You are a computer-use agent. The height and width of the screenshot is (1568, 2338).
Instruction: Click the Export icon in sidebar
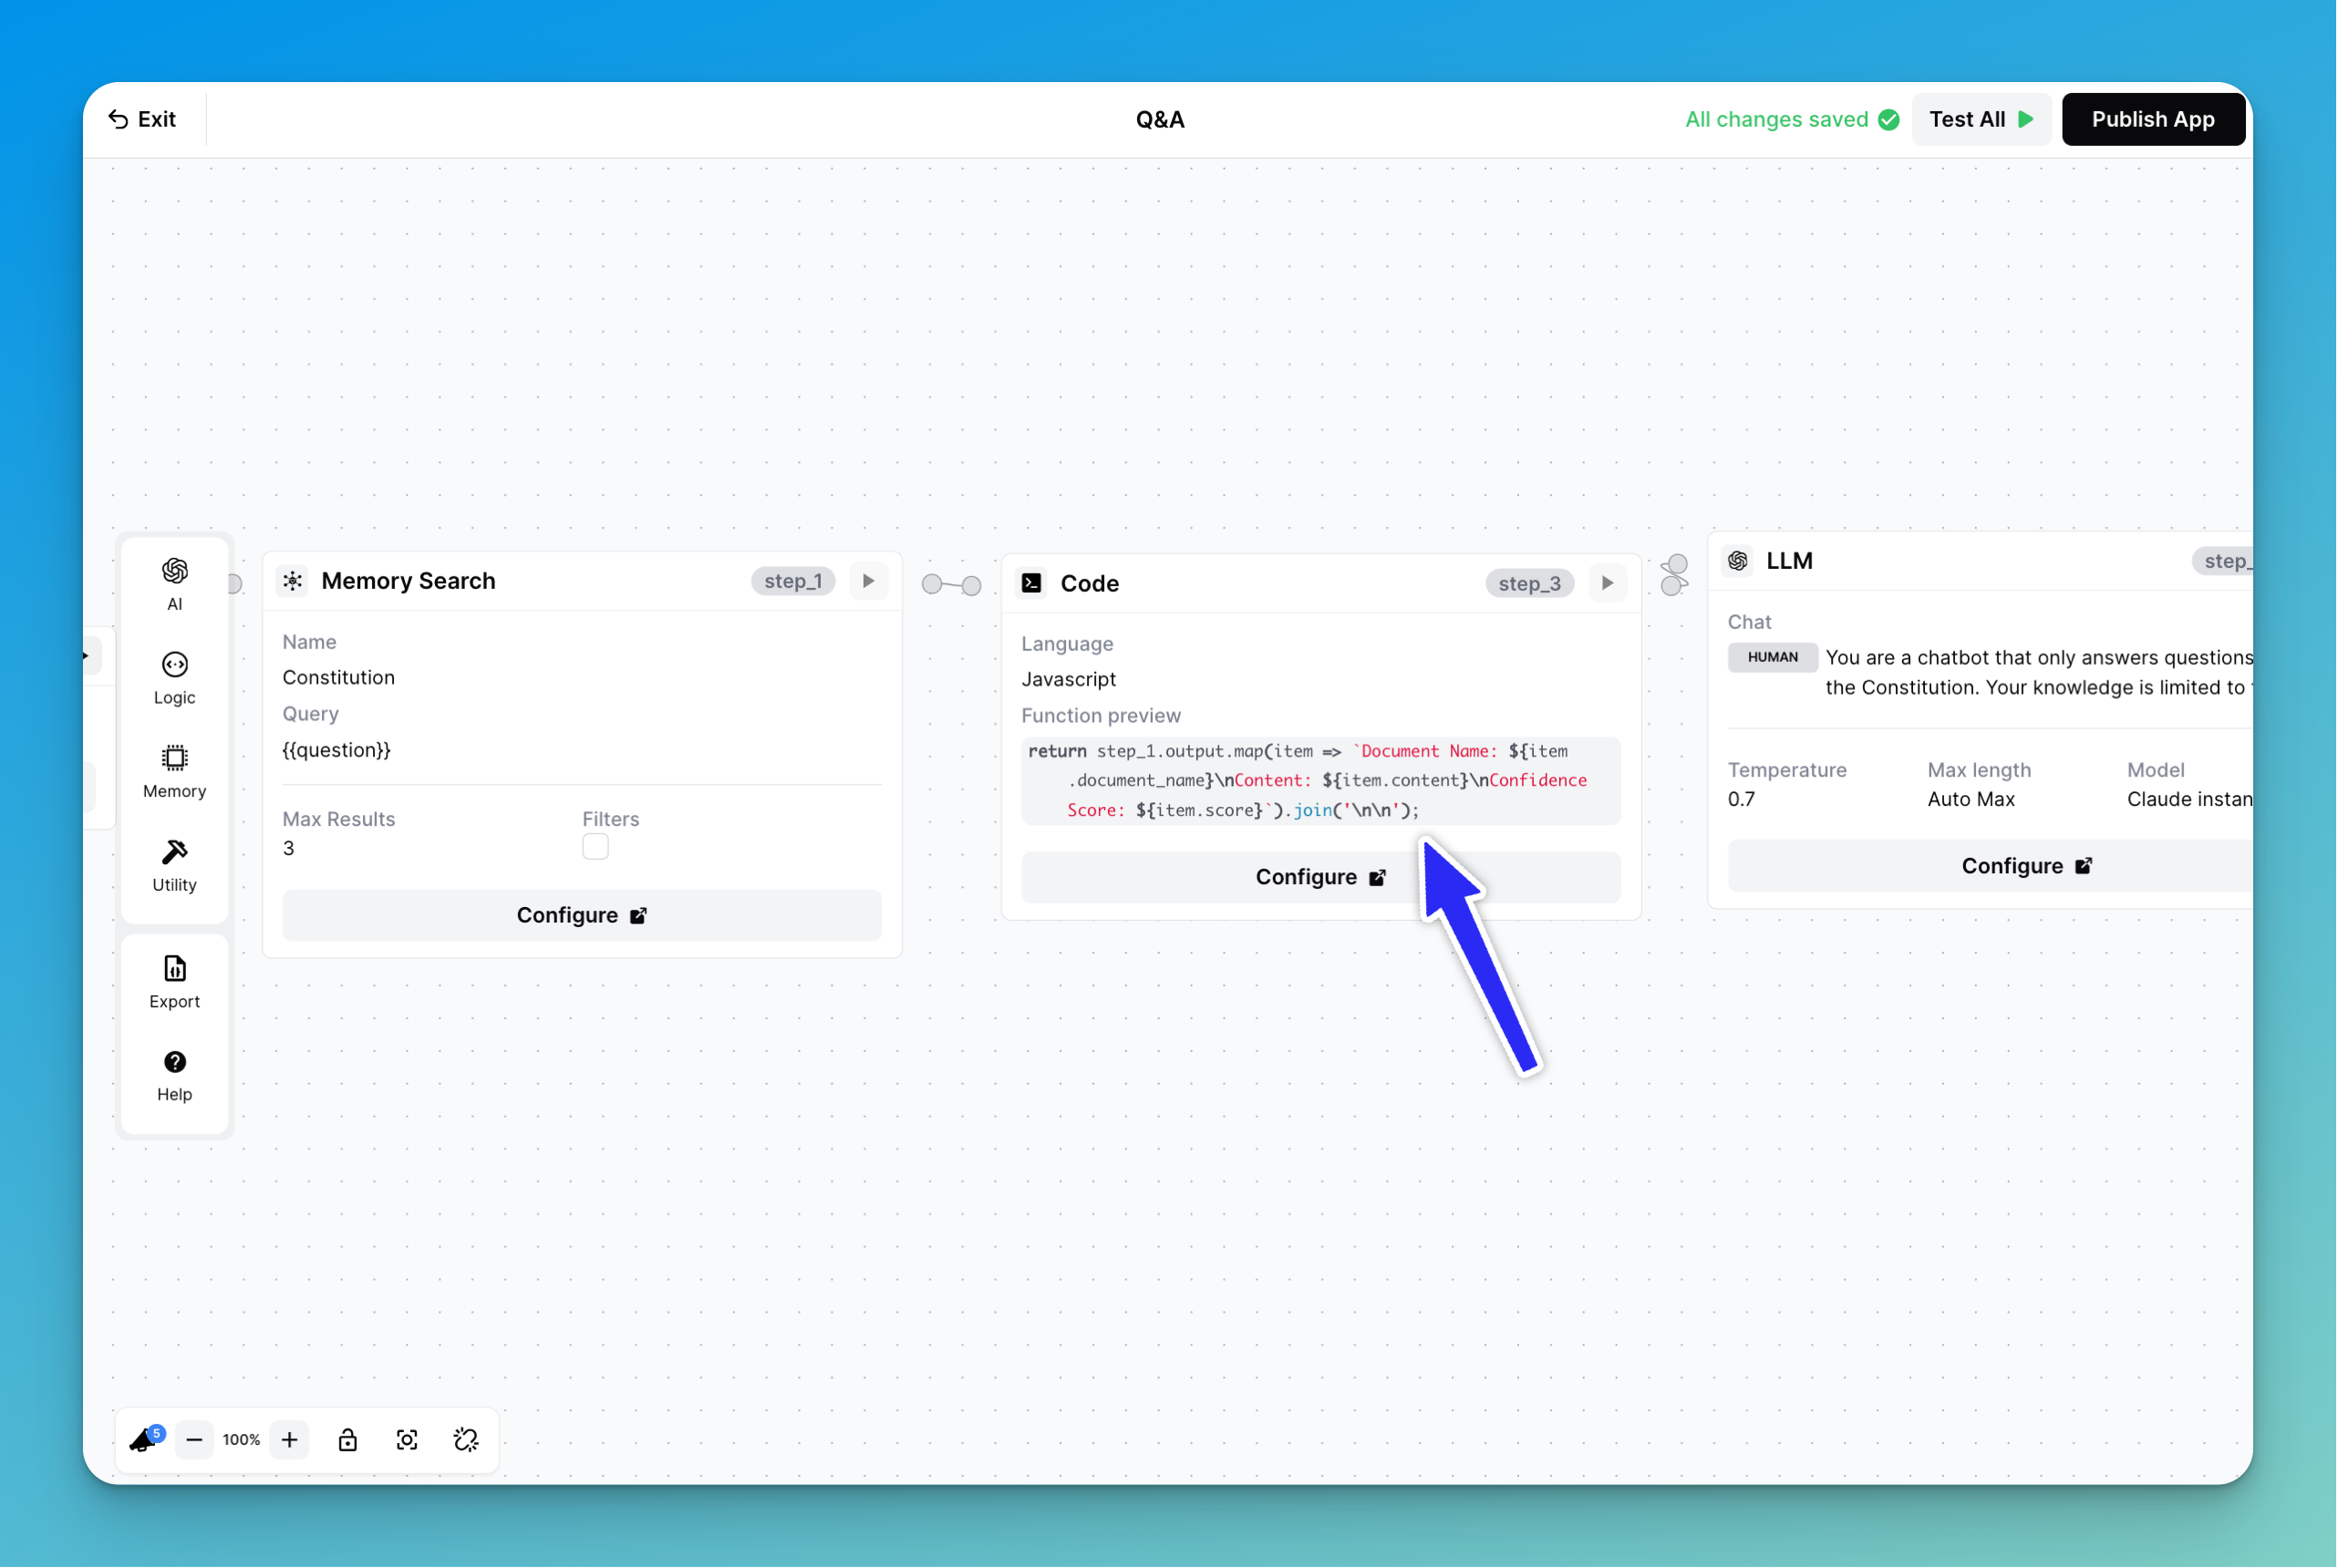pos(174,981)
